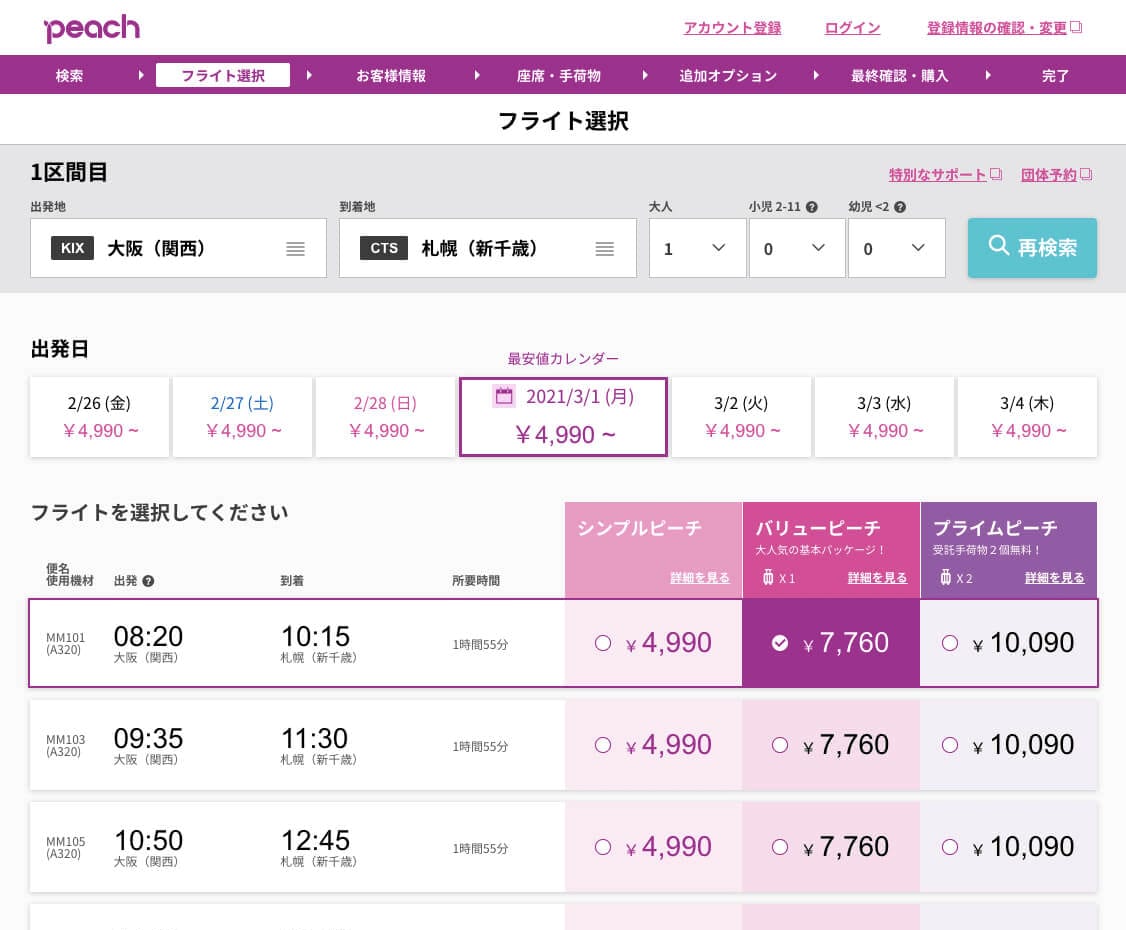
Task: Click the フライトを選択してください heading
Action: pos(159,513)
